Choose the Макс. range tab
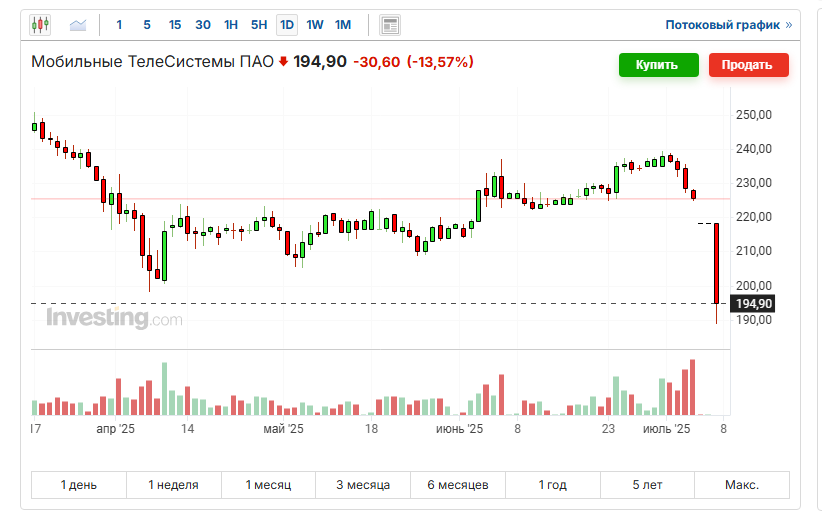 [x=742, y=485]
